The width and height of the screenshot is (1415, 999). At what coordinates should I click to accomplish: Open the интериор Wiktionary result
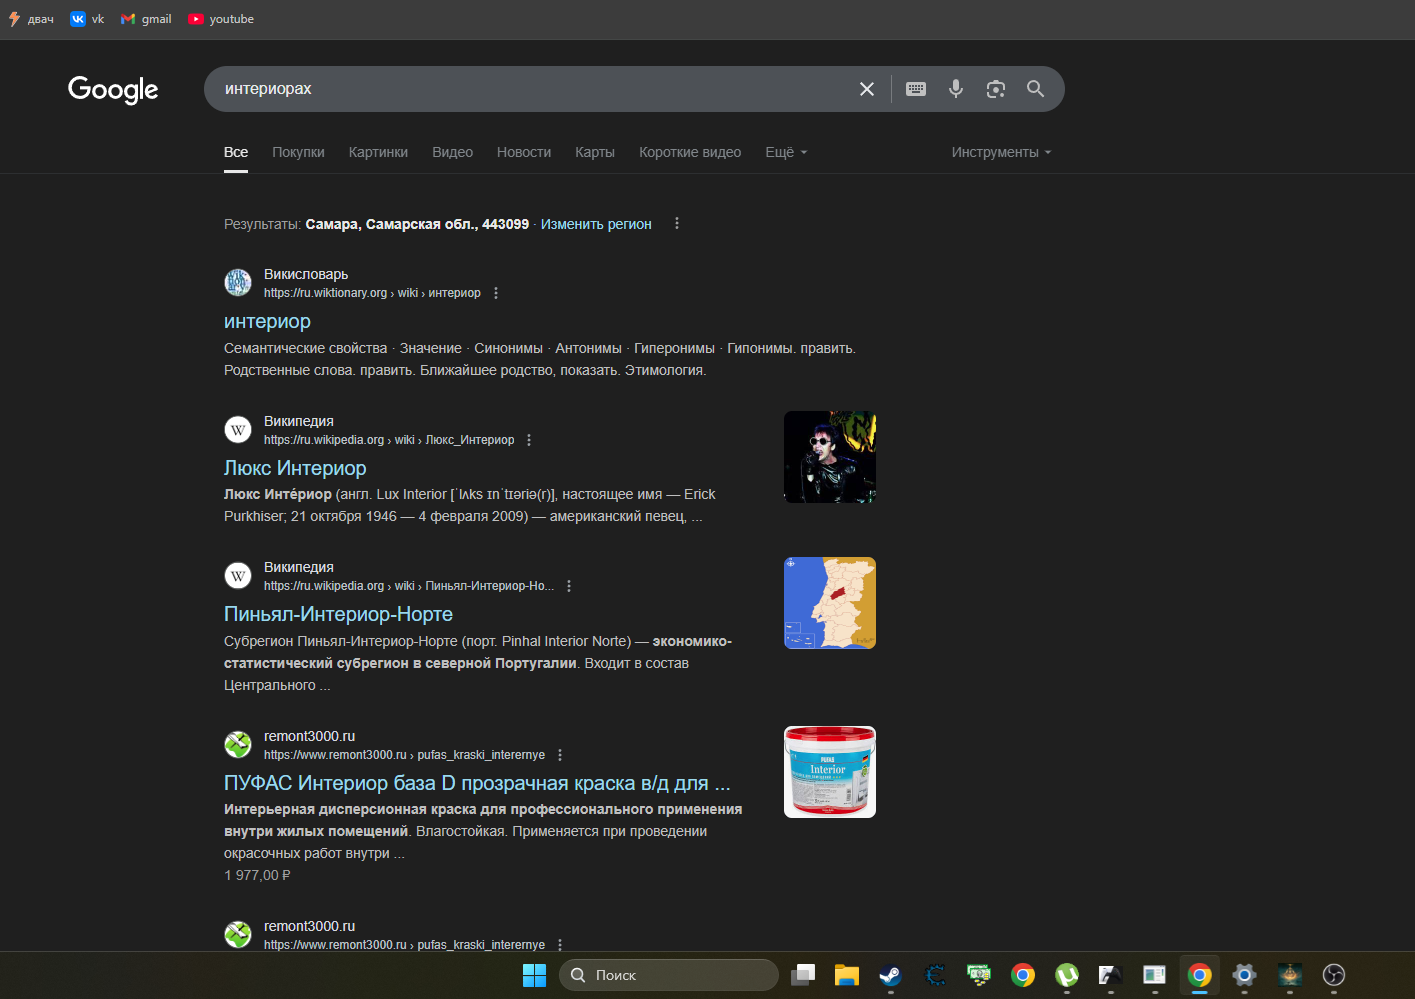pos(267,321)
